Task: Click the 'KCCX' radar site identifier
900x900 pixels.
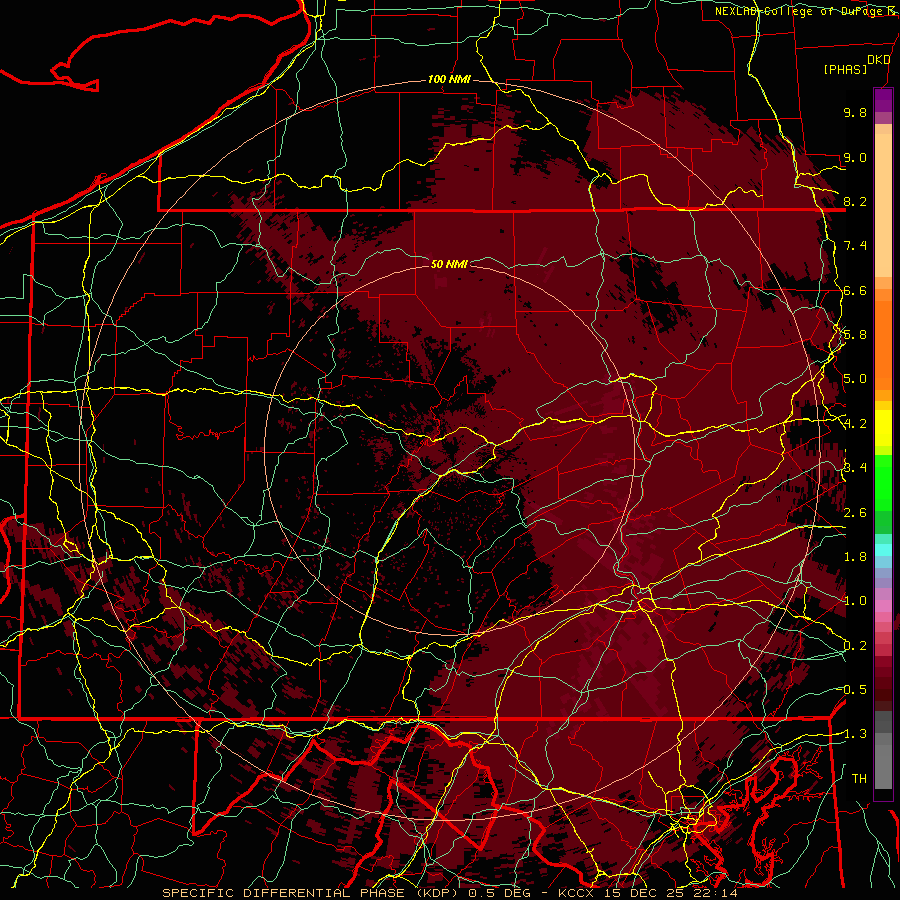Action: 576,893
